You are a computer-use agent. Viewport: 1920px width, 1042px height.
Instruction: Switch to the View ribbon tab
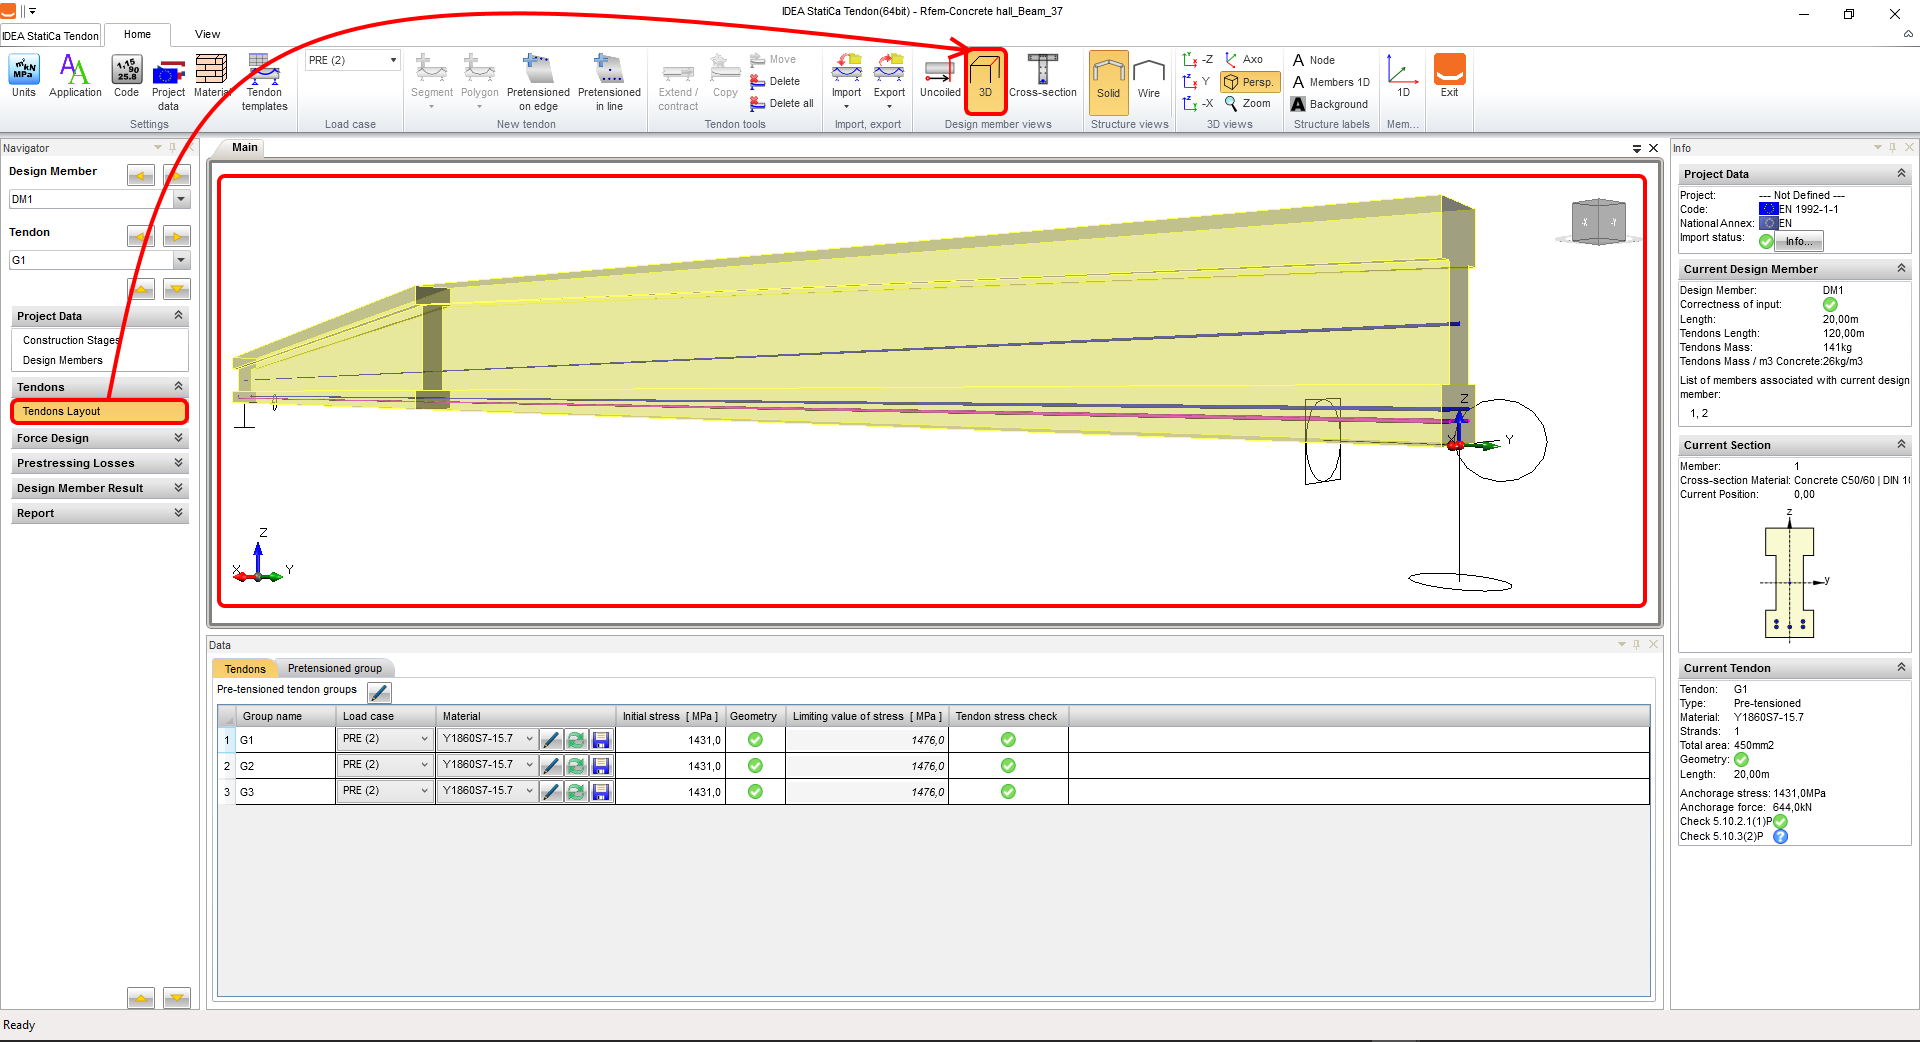click(207, 34)
